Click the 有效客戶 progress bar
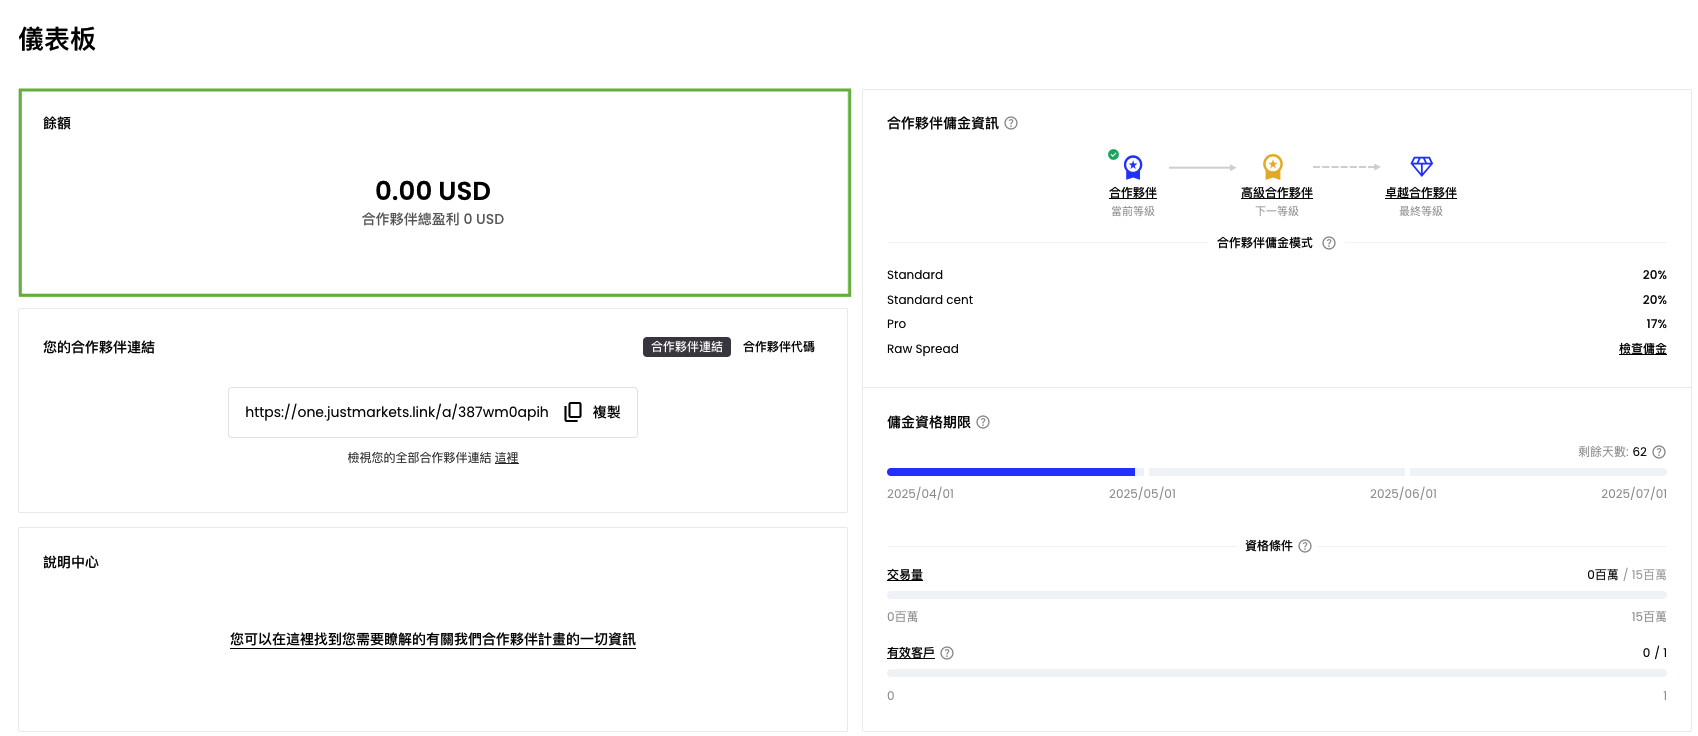This screenshot has width=1698, height=736. click(1277, 673)
